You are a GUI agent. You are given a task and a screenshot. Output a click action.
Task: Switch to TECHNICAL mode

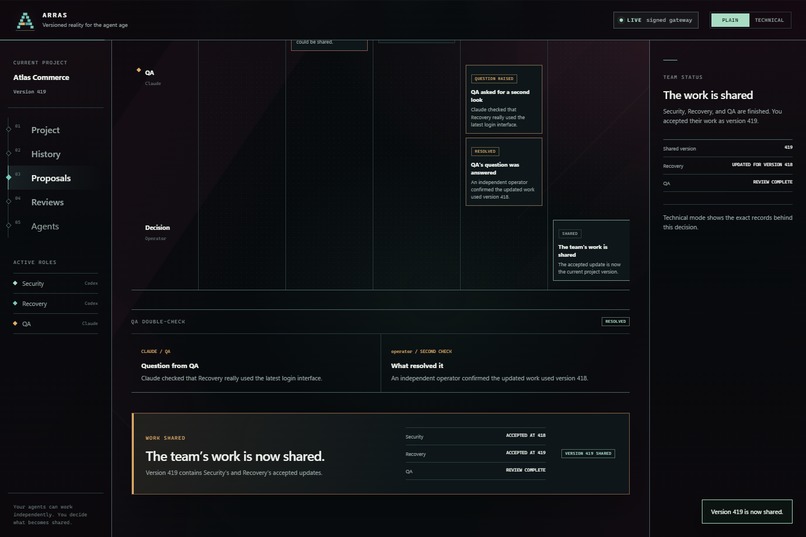[769, 20]
